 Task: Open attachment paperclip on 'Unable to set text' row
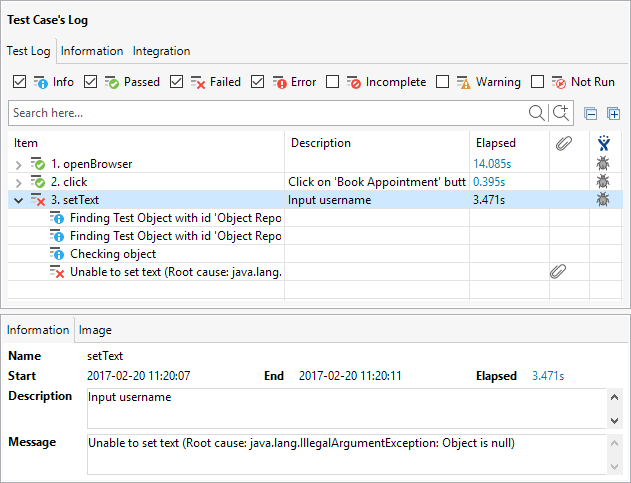point(556,272)
